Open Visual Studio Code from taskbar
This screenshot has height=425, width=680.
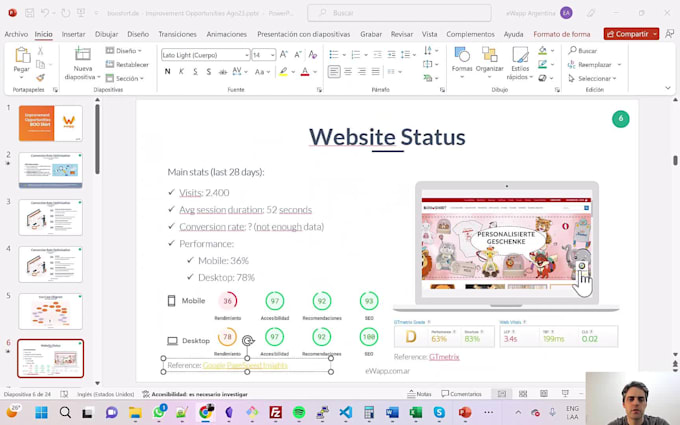click(x=346, y=412)
